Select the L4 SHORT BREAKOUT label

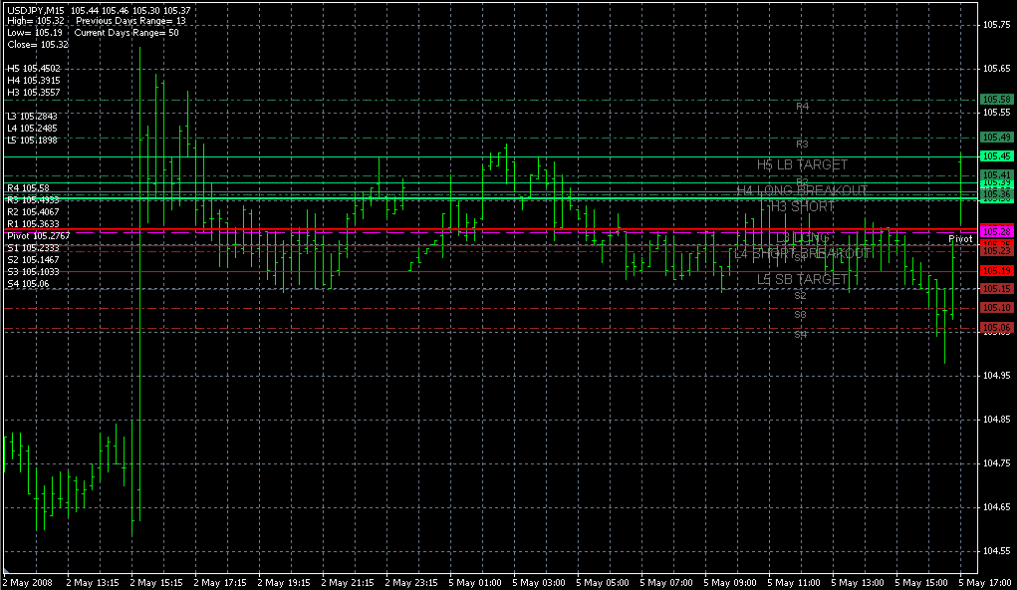802,254
